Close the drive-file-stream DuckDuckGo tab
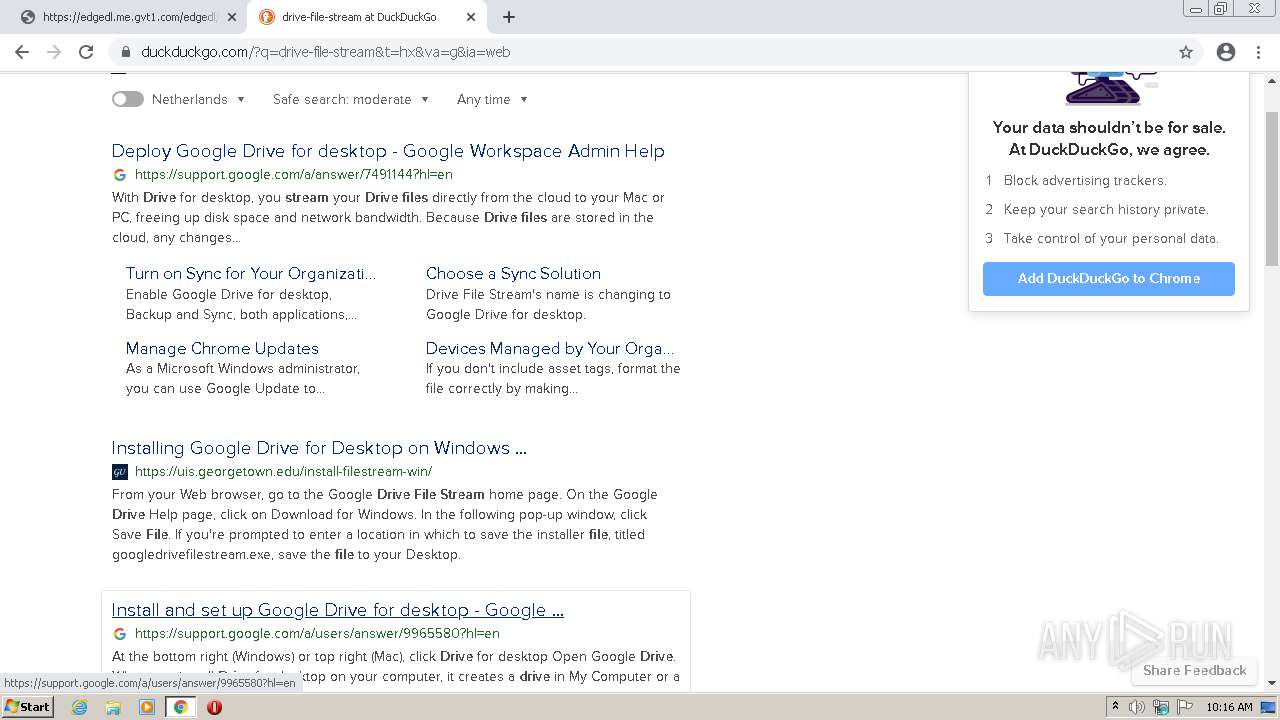Image resolution: width=1280 pixels, height=720 pixels. tap(470, 17)
